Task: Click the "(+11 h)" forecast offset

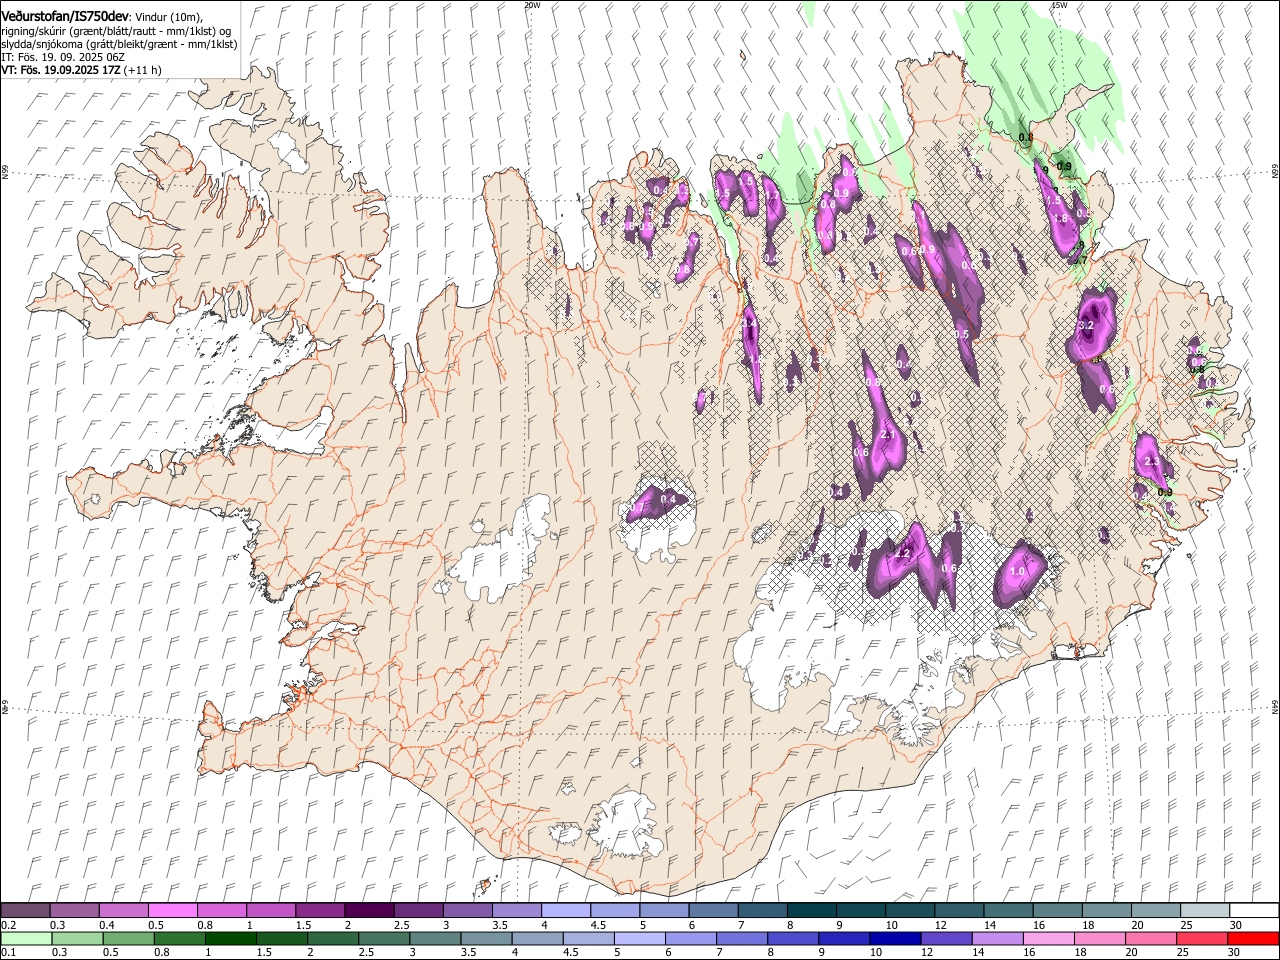Action: coord(142,71)
